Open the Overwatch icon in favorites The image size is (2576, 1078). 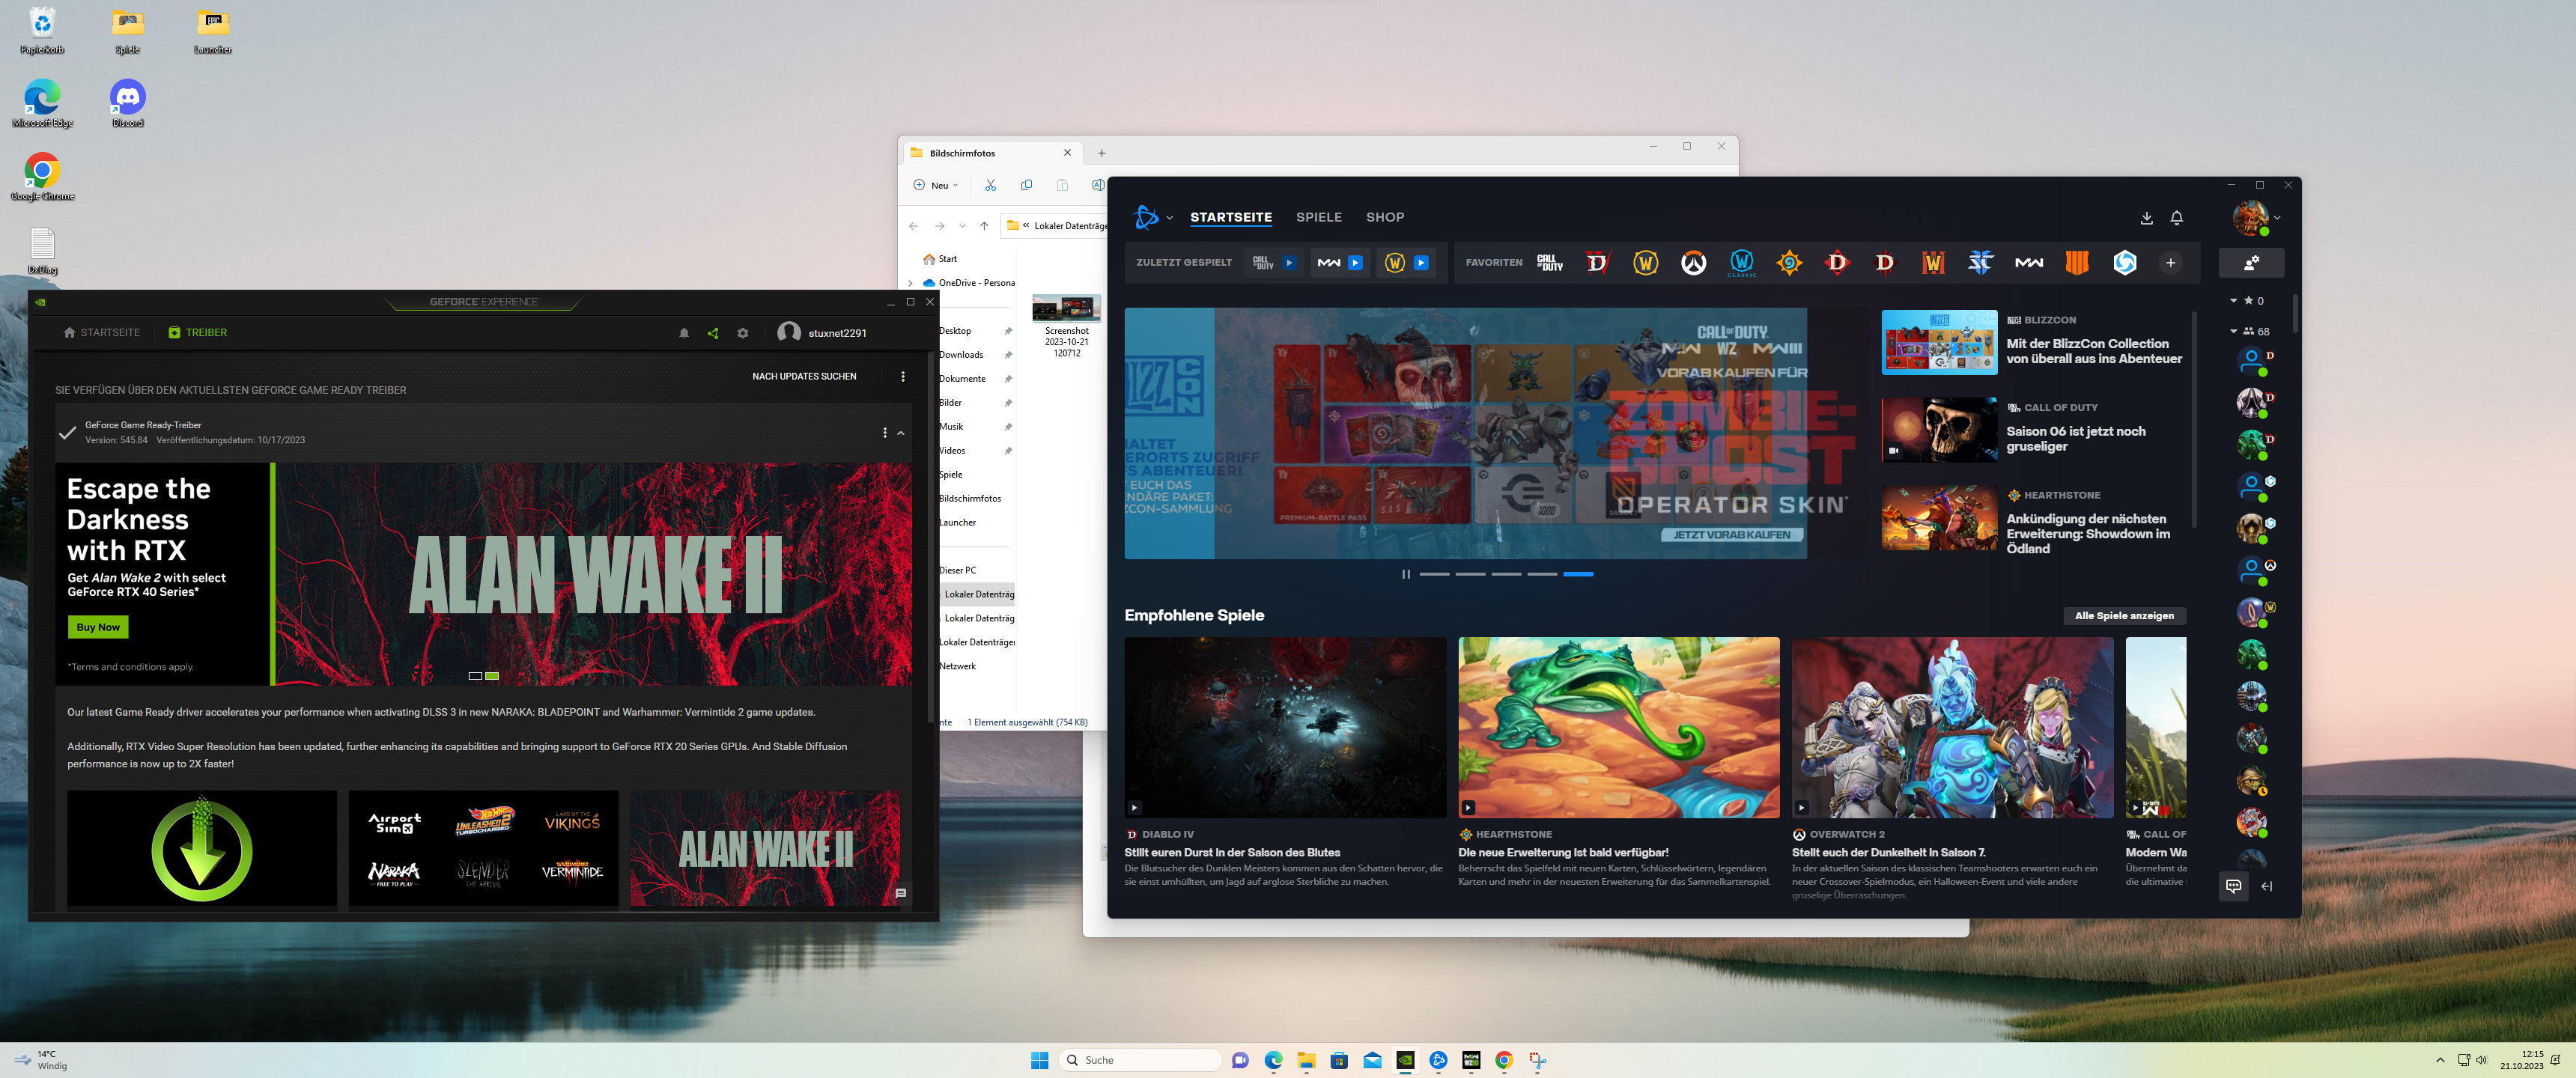[x=1693, y=263]
